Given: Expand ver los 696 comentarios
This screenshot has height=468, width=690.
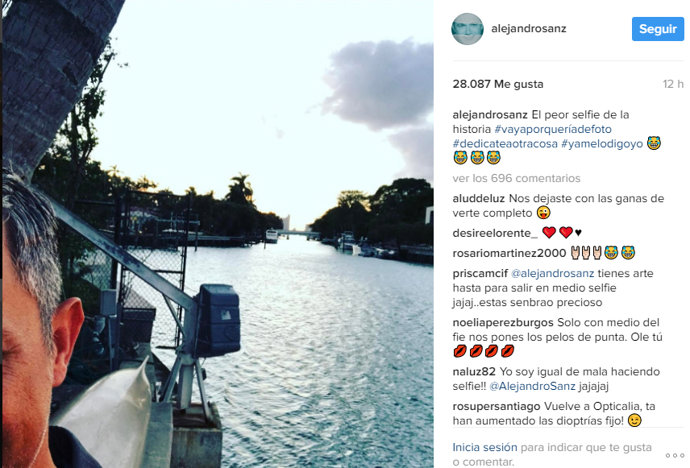Looking at the screenshot, I should coord(516,178).
